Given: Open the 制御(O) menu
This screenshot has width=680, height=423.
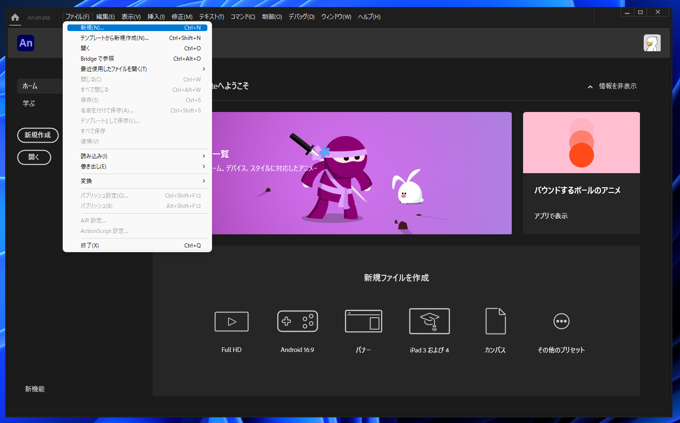Looking at the screenshot, I should coord(272,17).
